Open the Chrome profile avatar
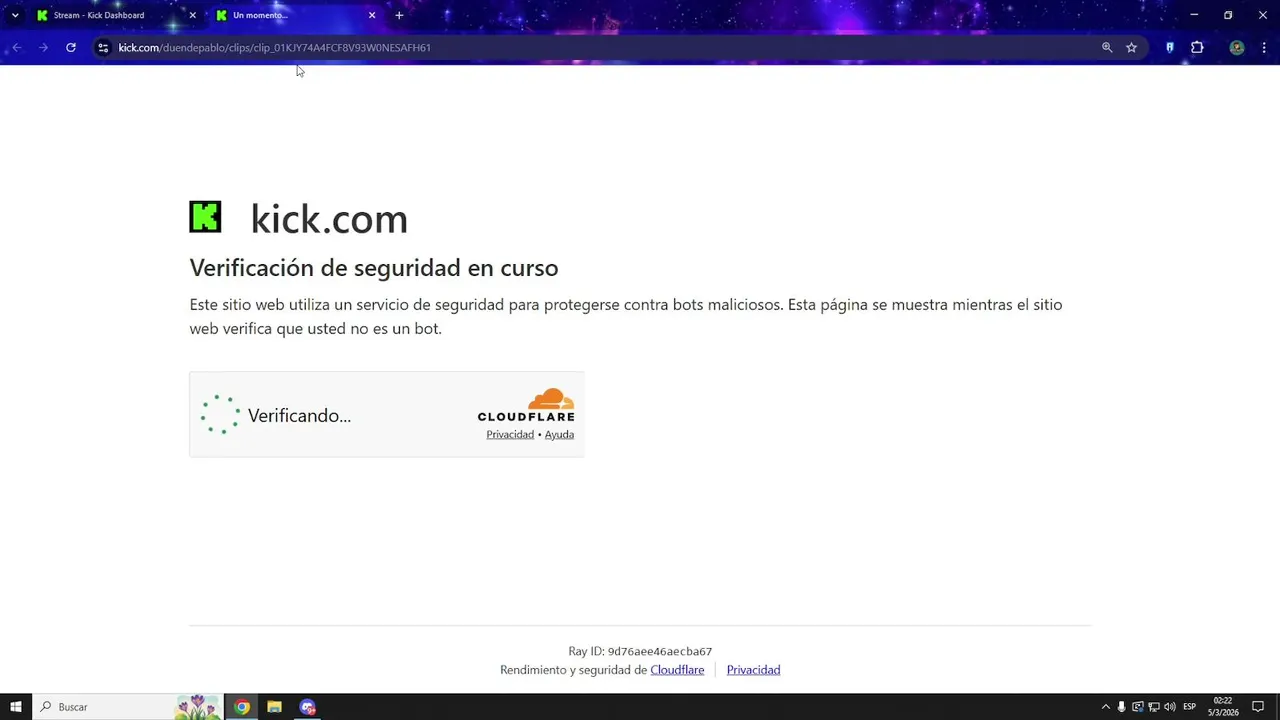The height and width of the screenshot is (720, 1280). [x=1237, y=47]
